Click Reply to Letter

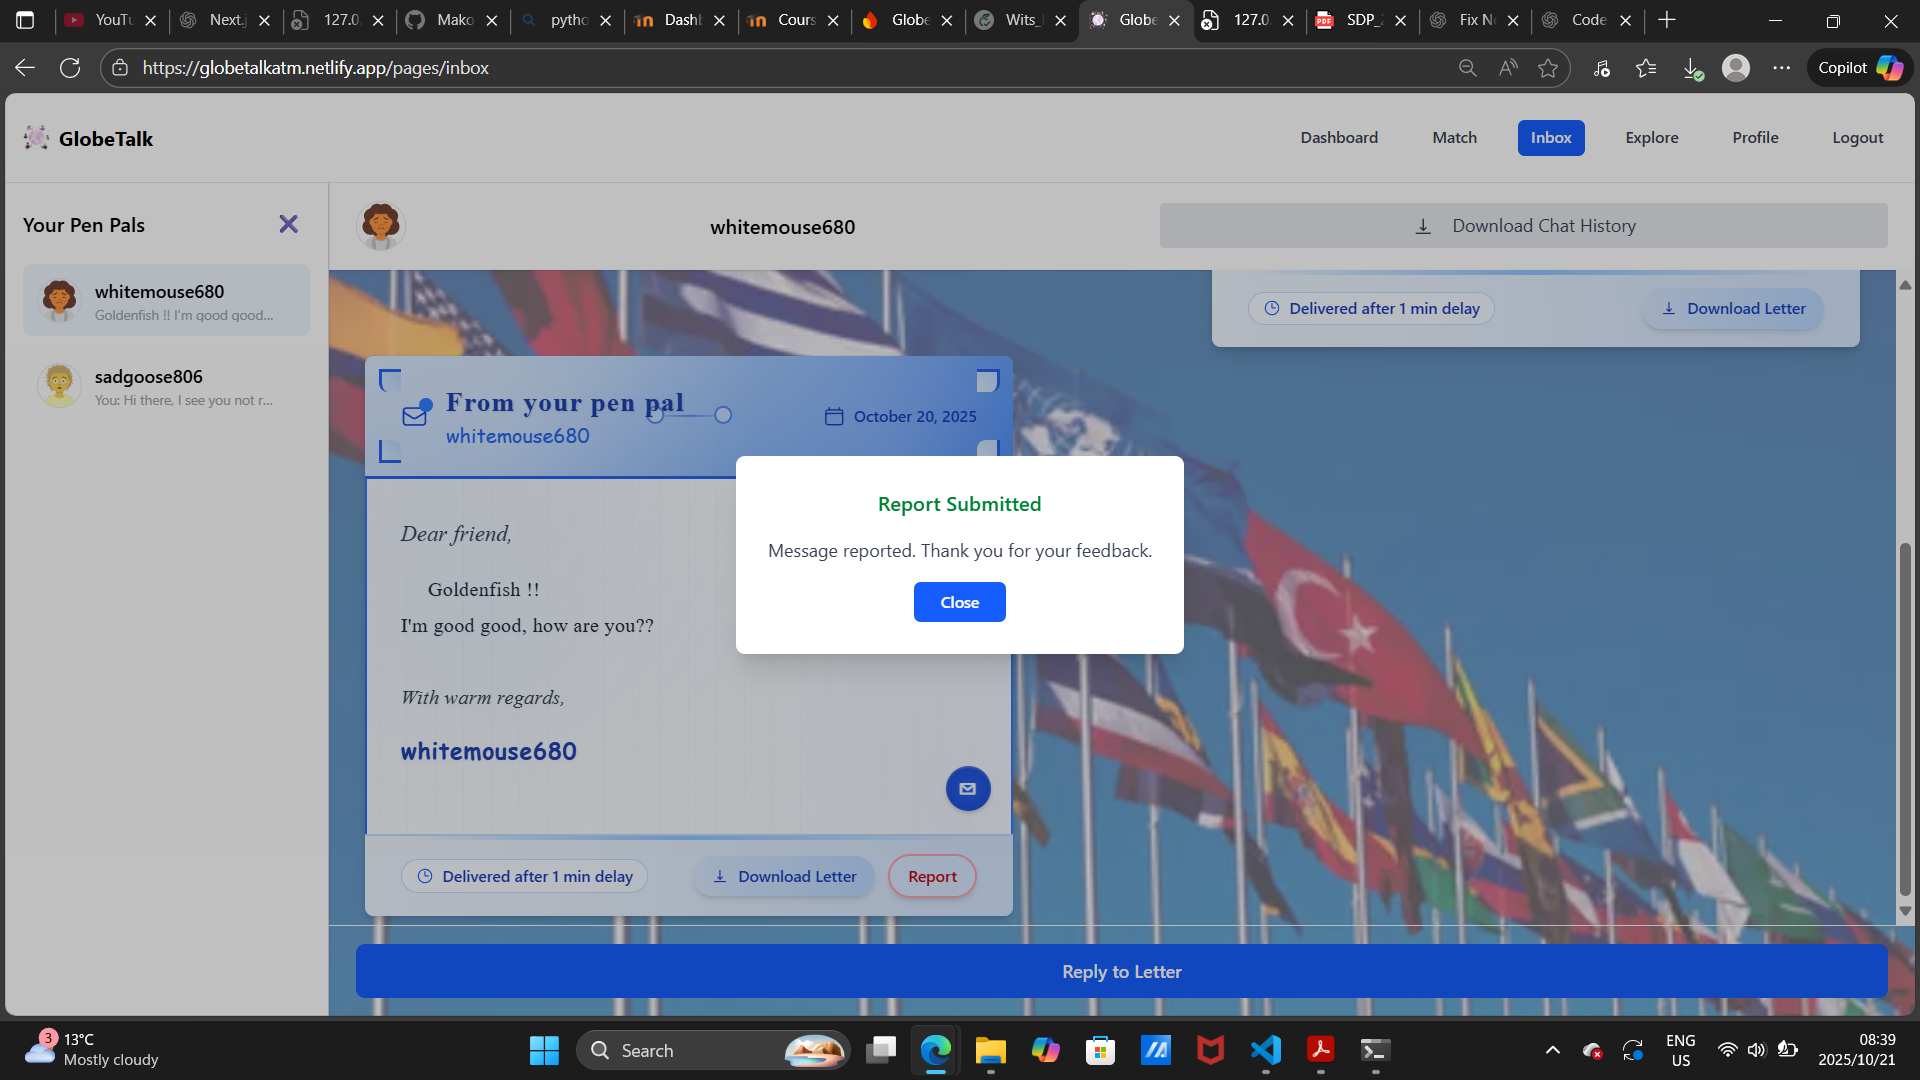pos(1120,970)
